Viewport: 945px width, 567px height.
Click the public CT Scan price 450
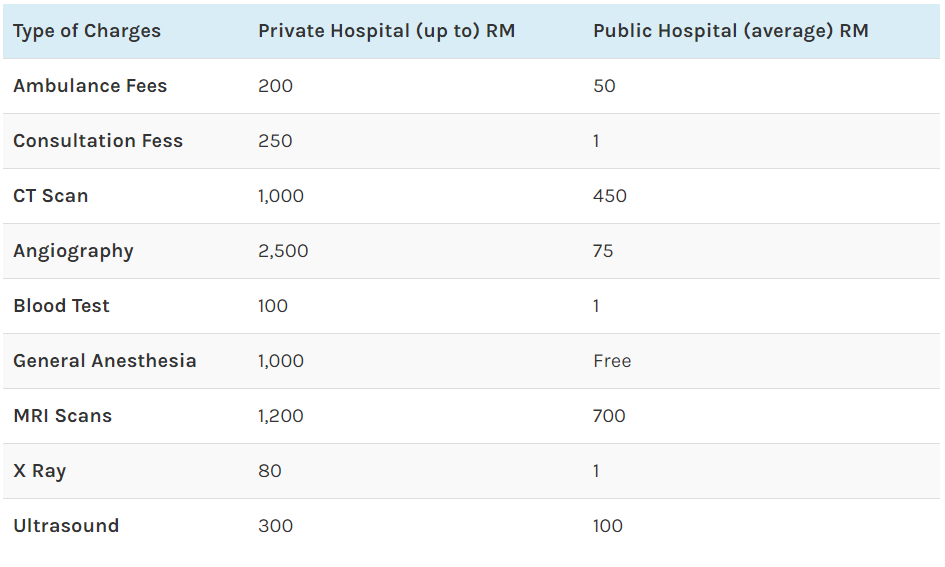pos(610,196)
